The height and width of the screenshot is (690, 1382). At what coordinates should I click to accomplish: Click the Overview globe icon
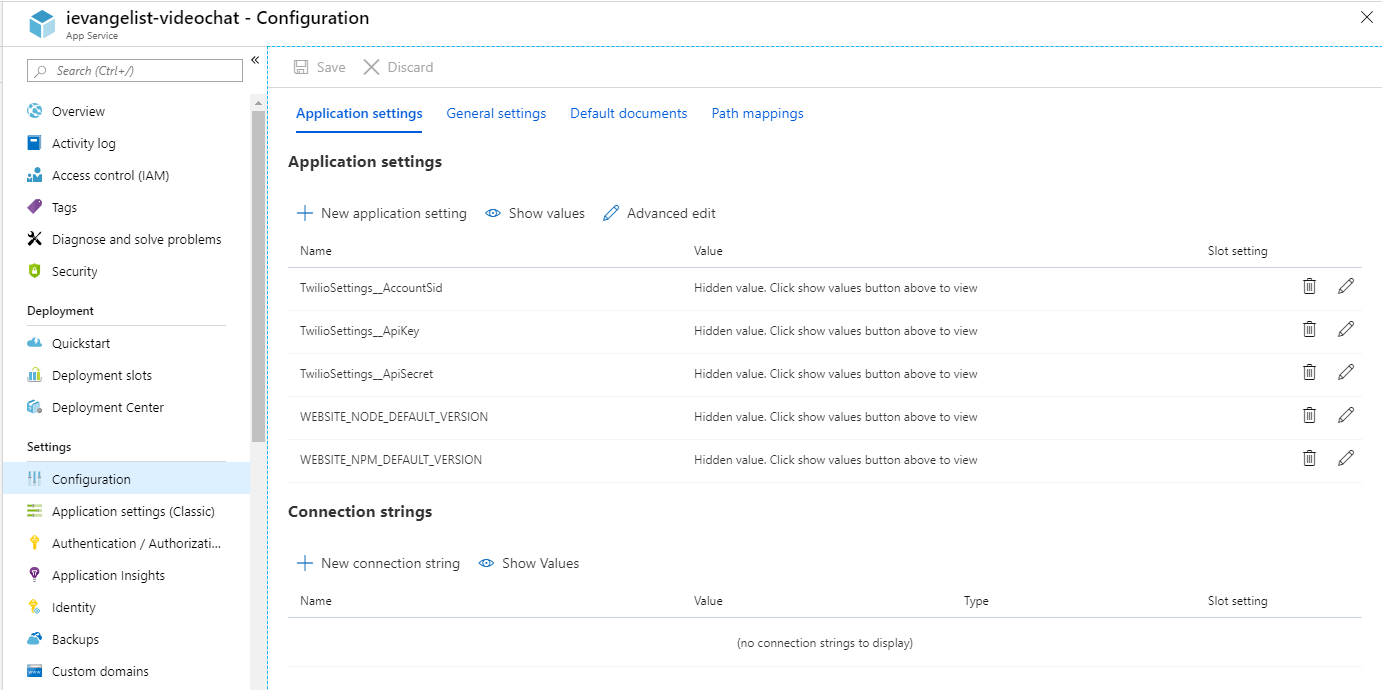(35, 111)
